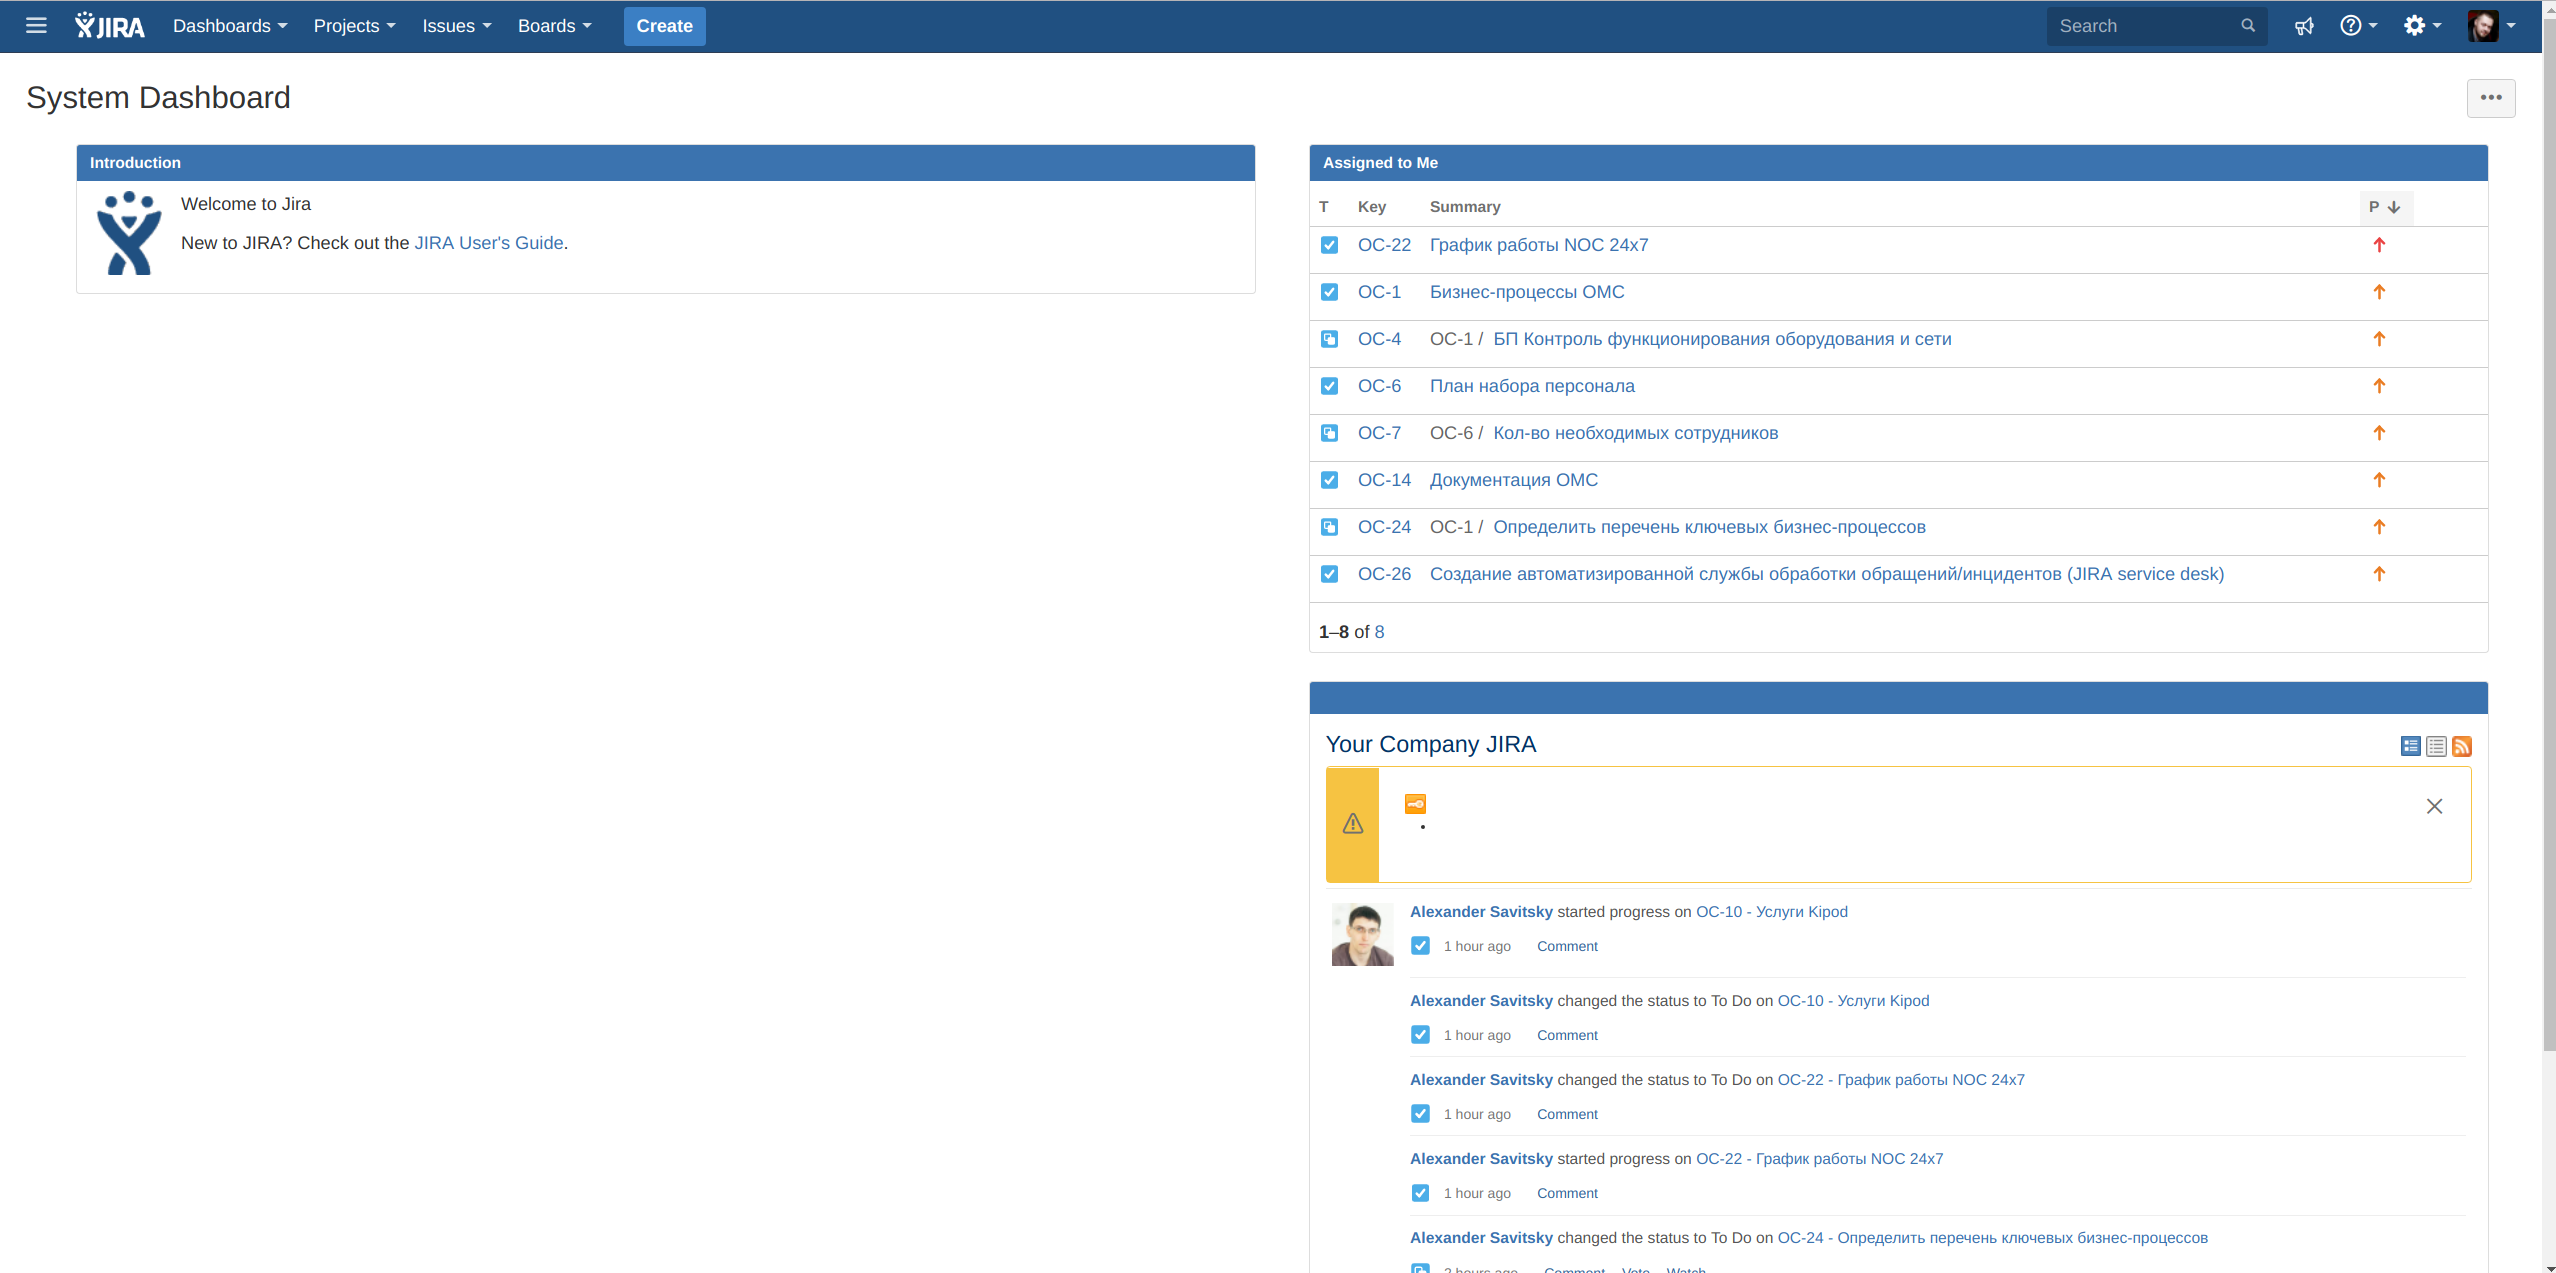Click task type icon for OC-22
2556x1273 pixels.
click(x=1329, y=245)
